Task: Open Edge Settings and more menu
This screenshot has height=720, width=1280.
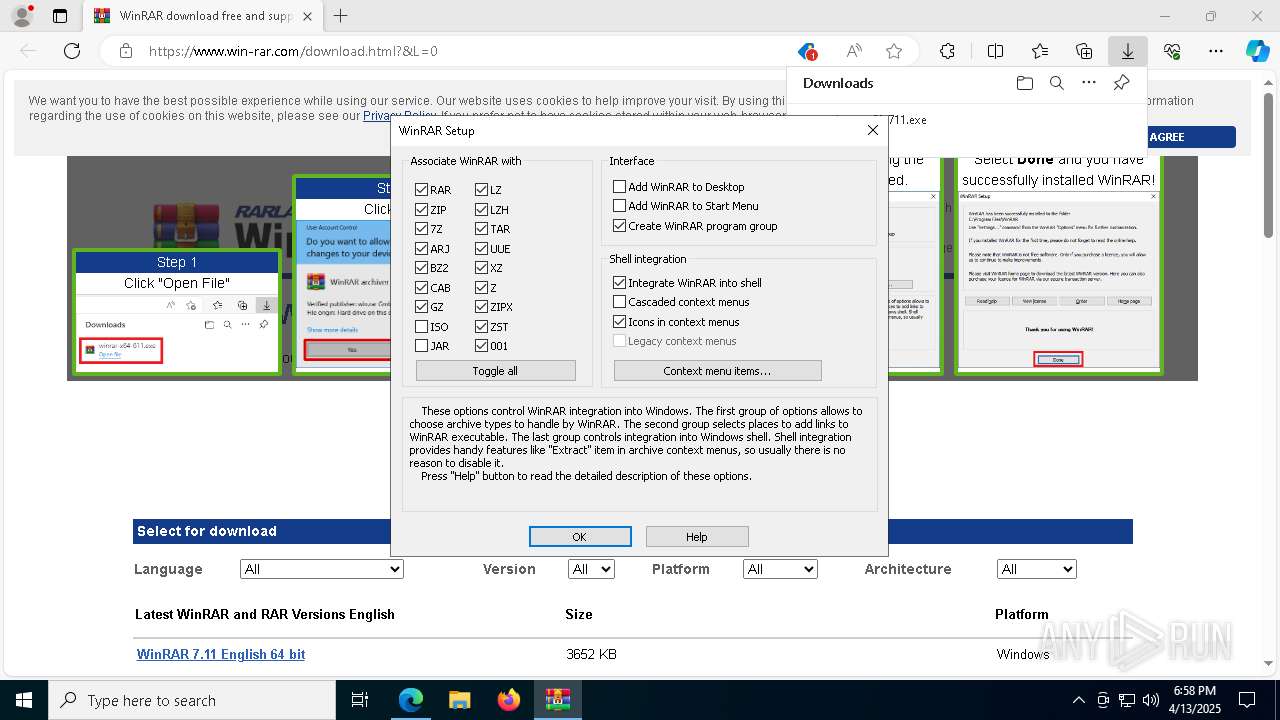Action: click(x=1216, y=51)
